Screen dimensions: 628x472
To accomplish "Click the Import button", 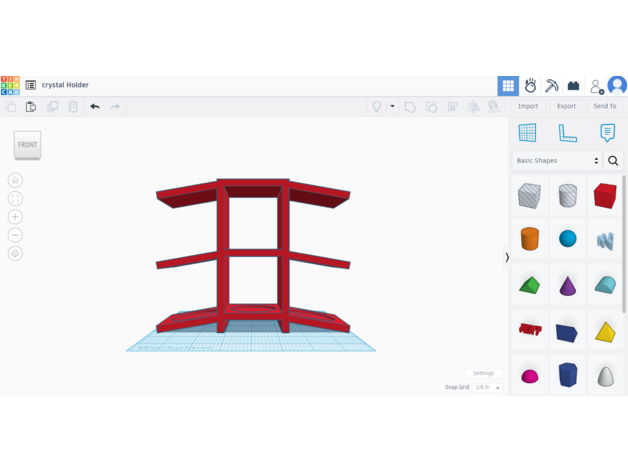I will pyautogui.click(x=528, y=106).
